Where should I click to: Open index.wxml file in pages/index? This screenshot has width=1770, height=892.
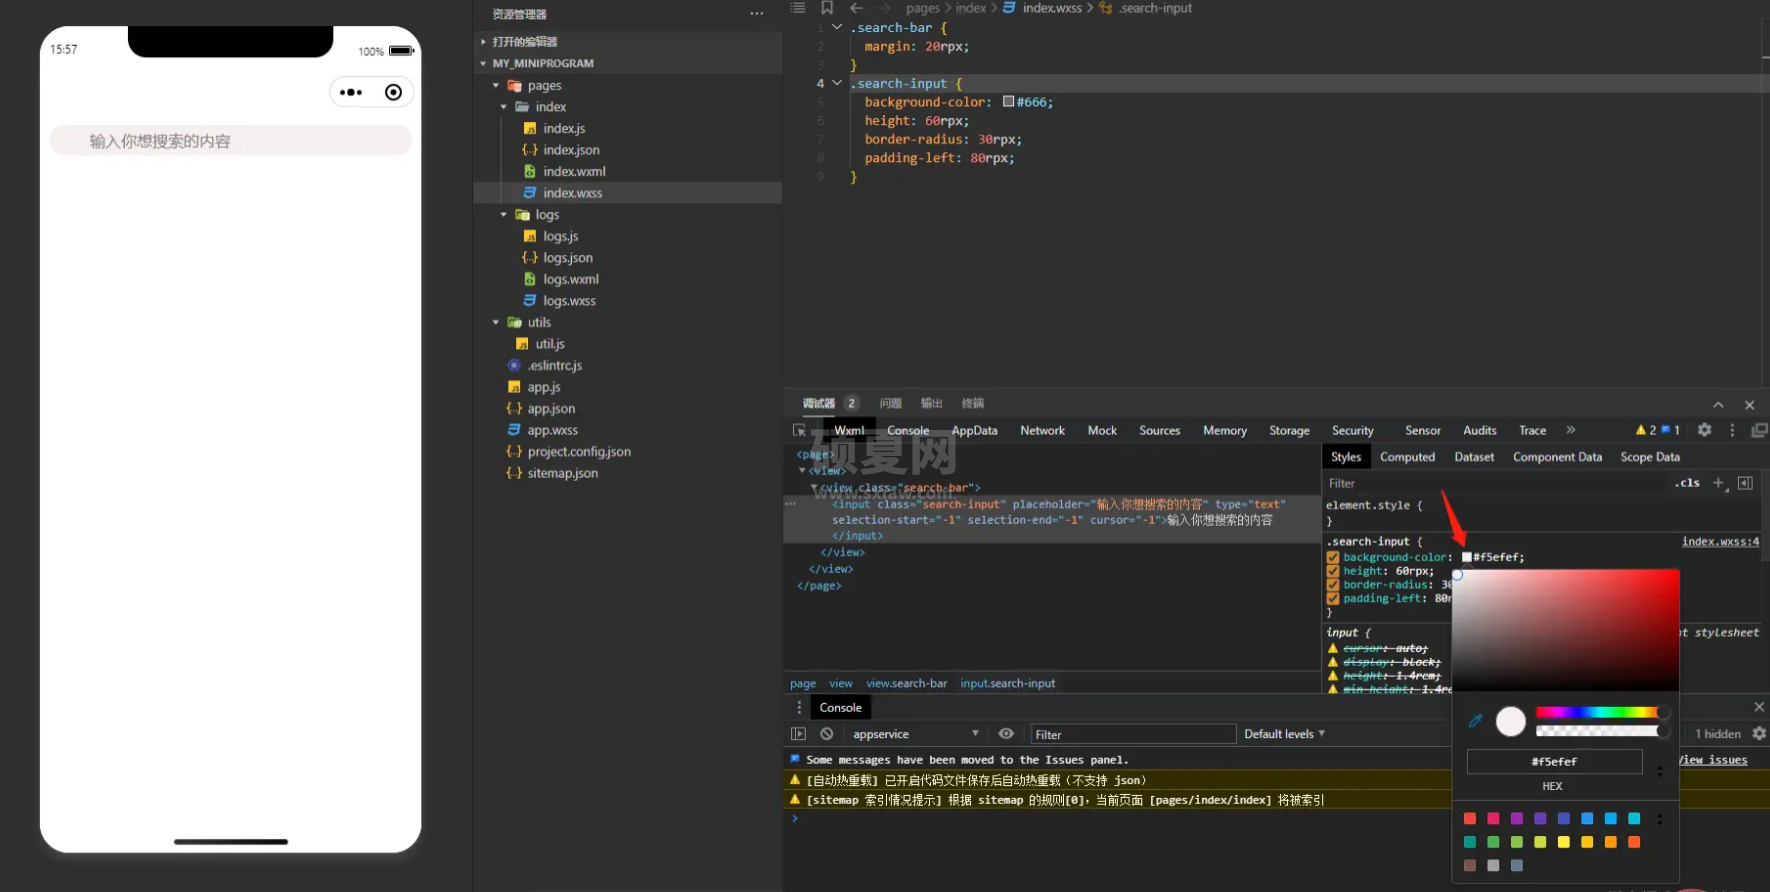pos(574,171)
